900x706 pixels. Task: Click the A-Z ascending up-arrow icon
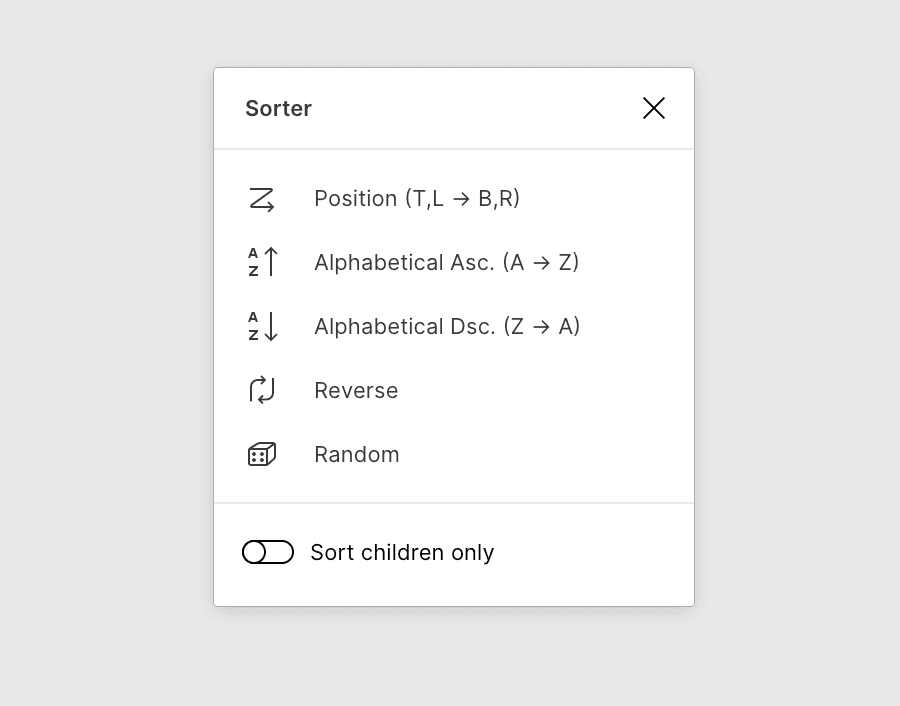click(262, 262)
